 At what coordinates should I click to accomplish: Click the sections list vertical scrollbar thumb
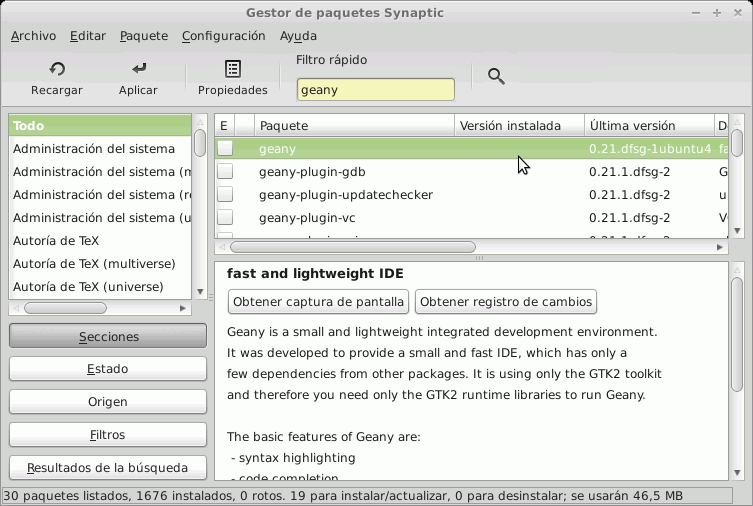coord(200,143)
